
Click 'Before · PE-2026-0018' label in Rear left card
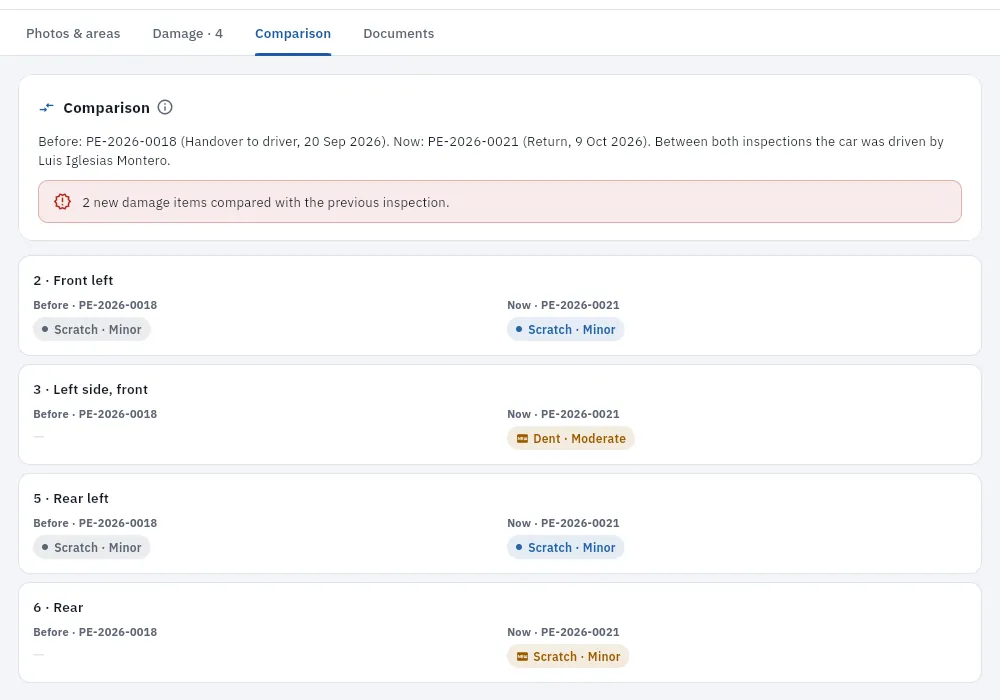tap(95, 523)
